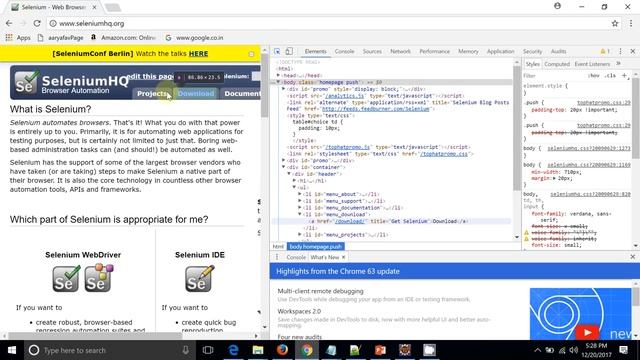Add new style rule plus icon
Image resolution: width=640 pixels, height=360 pixels.
click(x=624, y=76)
